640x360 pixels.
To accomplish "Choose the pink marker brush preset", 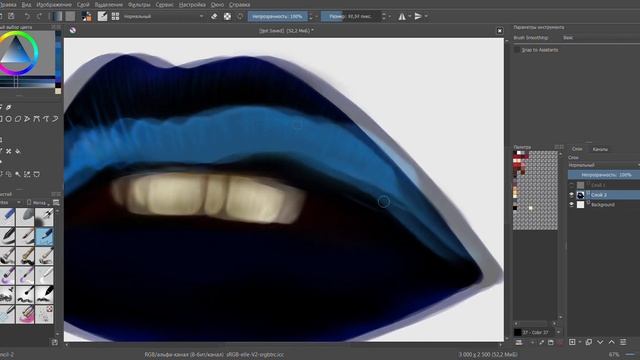I will pyautogui.click(x=25, y=315).
